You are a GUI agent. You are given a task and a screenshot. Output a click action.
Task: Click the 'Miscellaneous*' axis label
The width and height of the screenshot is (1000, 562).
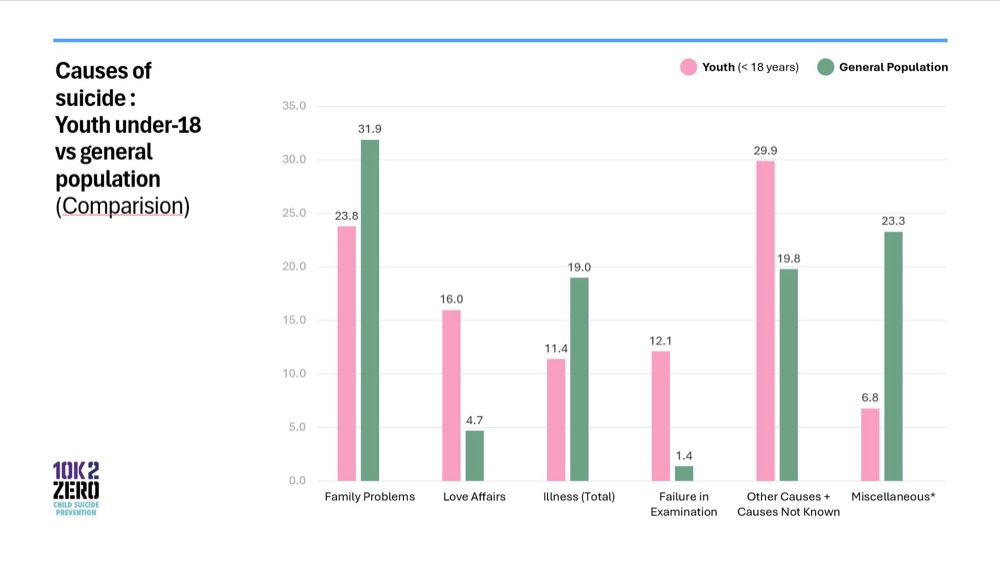[x=893, y=496]
